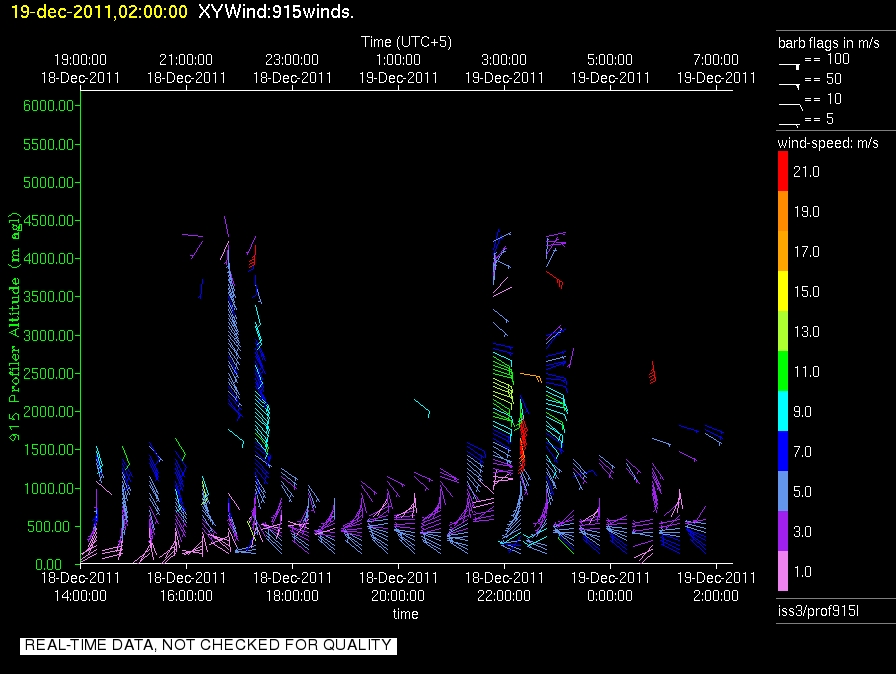Click the bottom axis 18-Dec-2011 22:00:00 label

coord(504,587)
